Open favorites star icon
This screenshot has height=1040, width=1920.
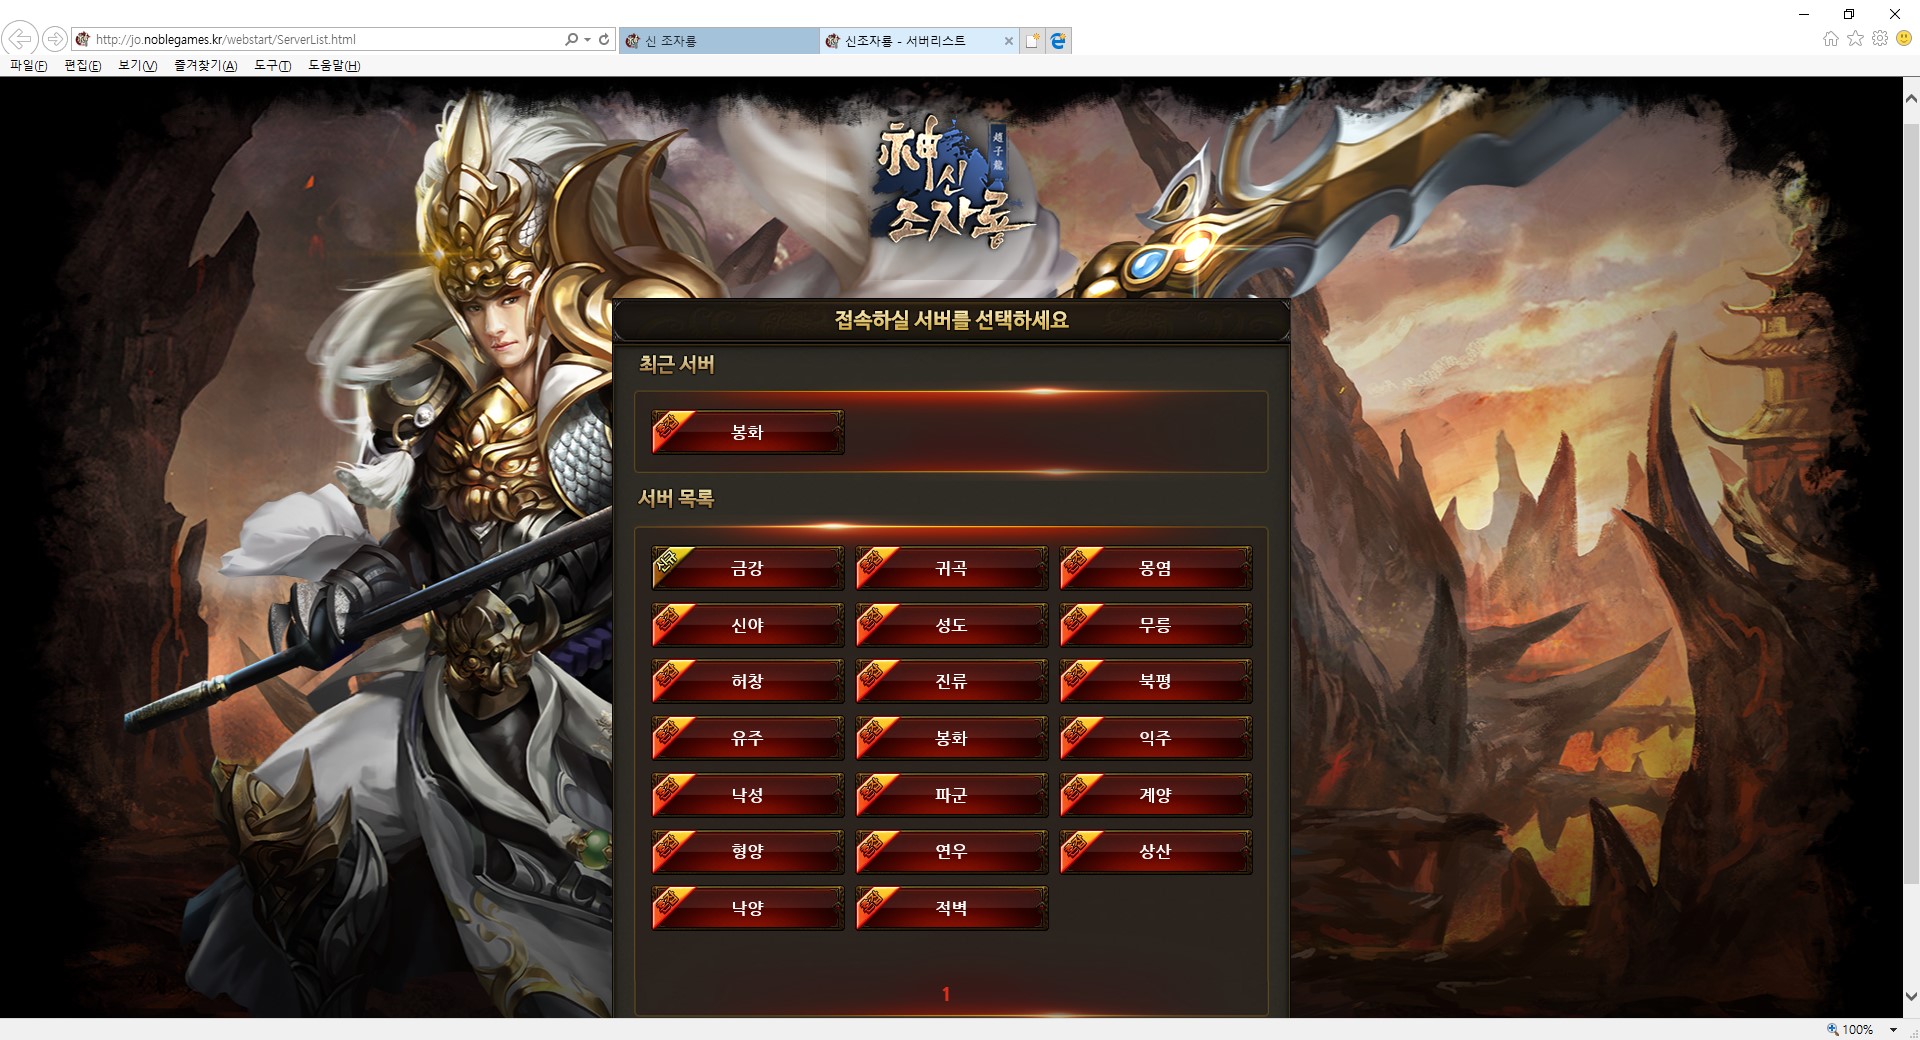tap(1855, 38)
